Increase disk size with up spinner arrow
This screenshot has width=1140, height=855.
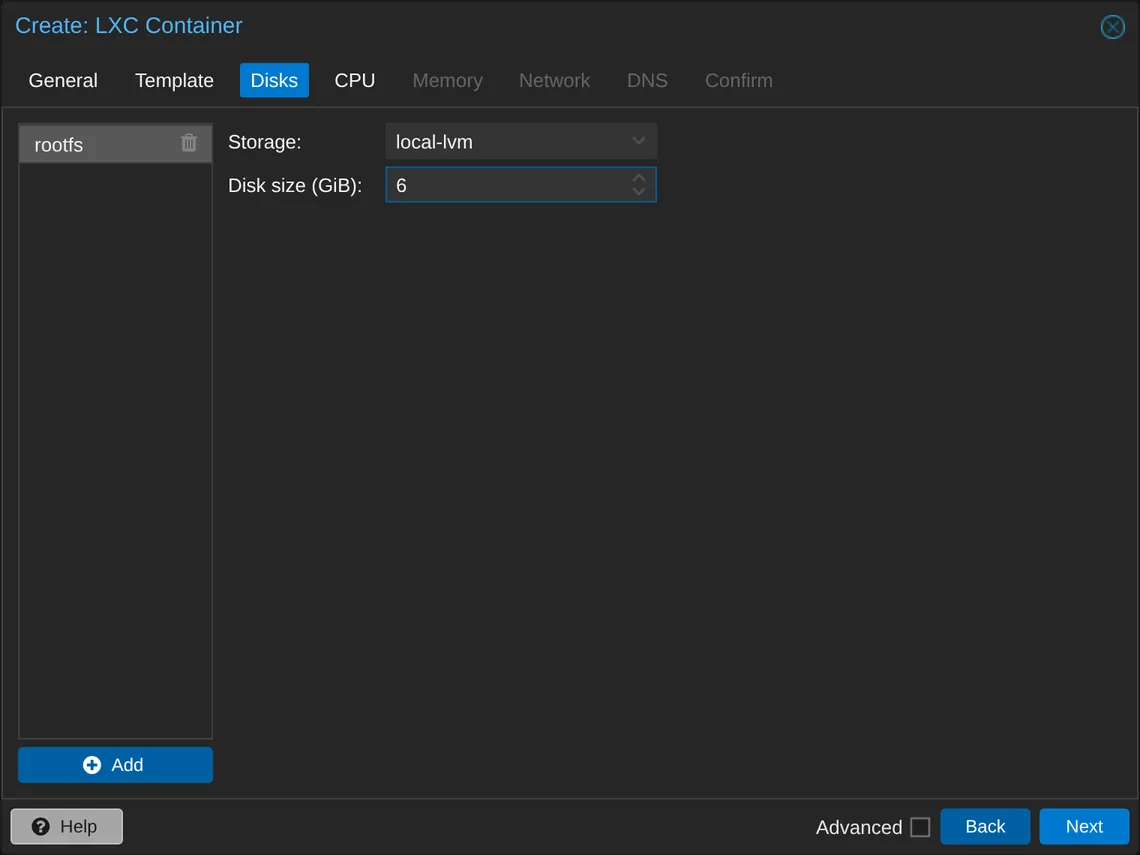tap(638, 177)
